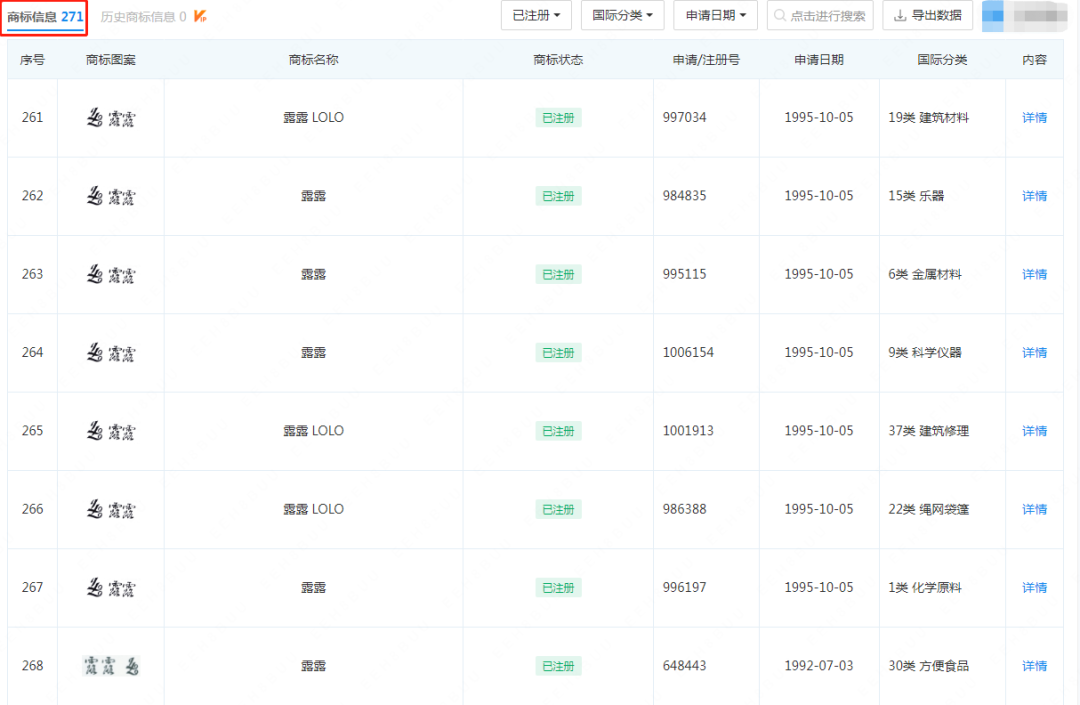Open trademark image thumbnail in row 268

point(111,666)
